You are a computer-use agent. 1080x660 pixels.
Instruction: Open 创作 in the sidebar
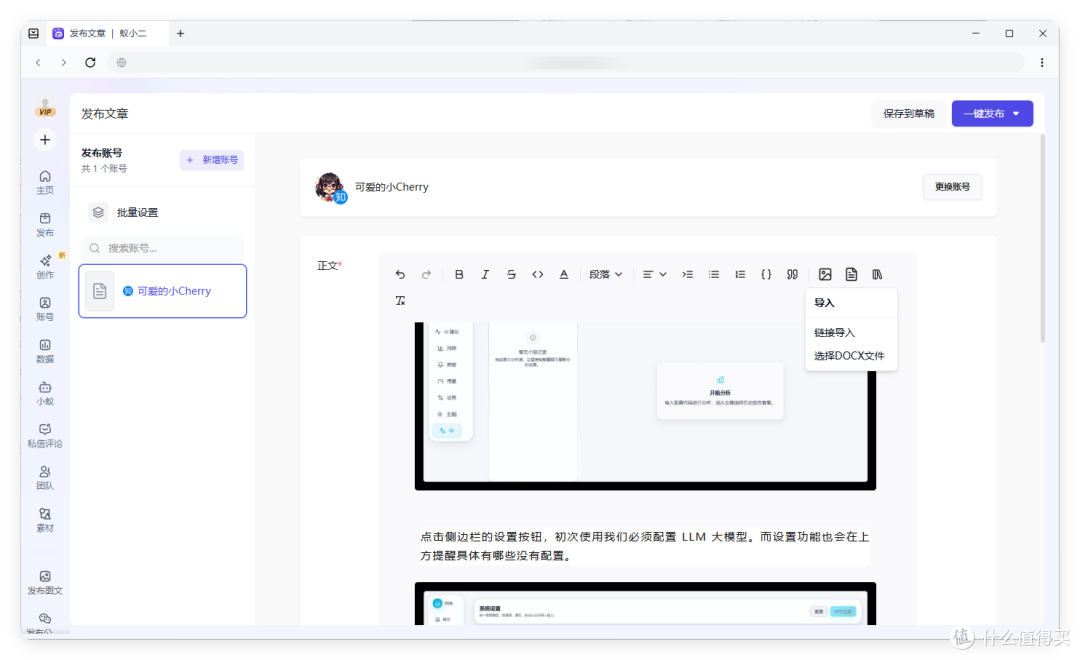[x=45, y=267]
